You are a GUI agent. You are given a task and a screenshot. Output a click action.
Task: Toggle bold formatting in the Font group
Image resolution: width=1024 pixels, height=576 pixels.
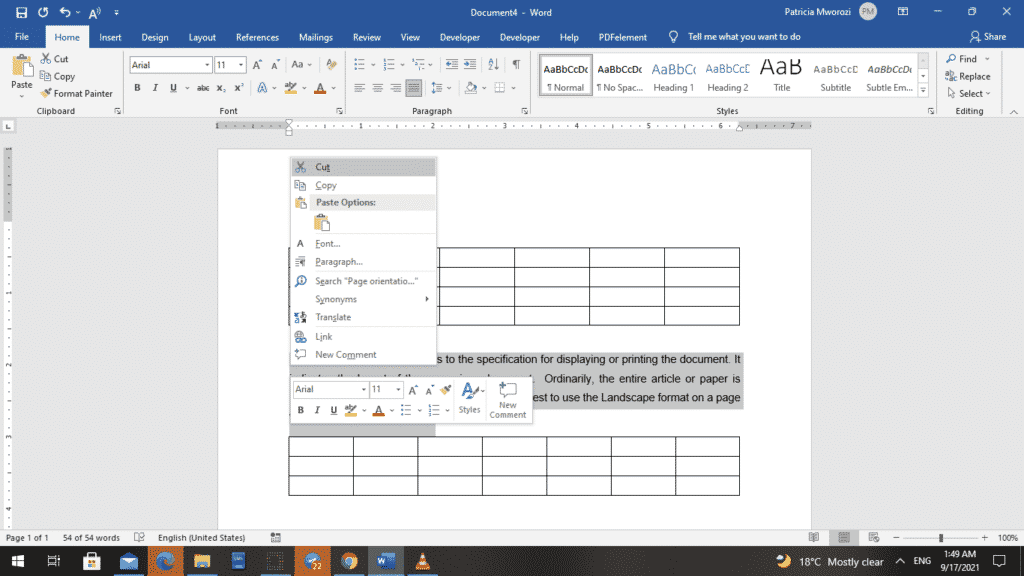coord(137,87)
